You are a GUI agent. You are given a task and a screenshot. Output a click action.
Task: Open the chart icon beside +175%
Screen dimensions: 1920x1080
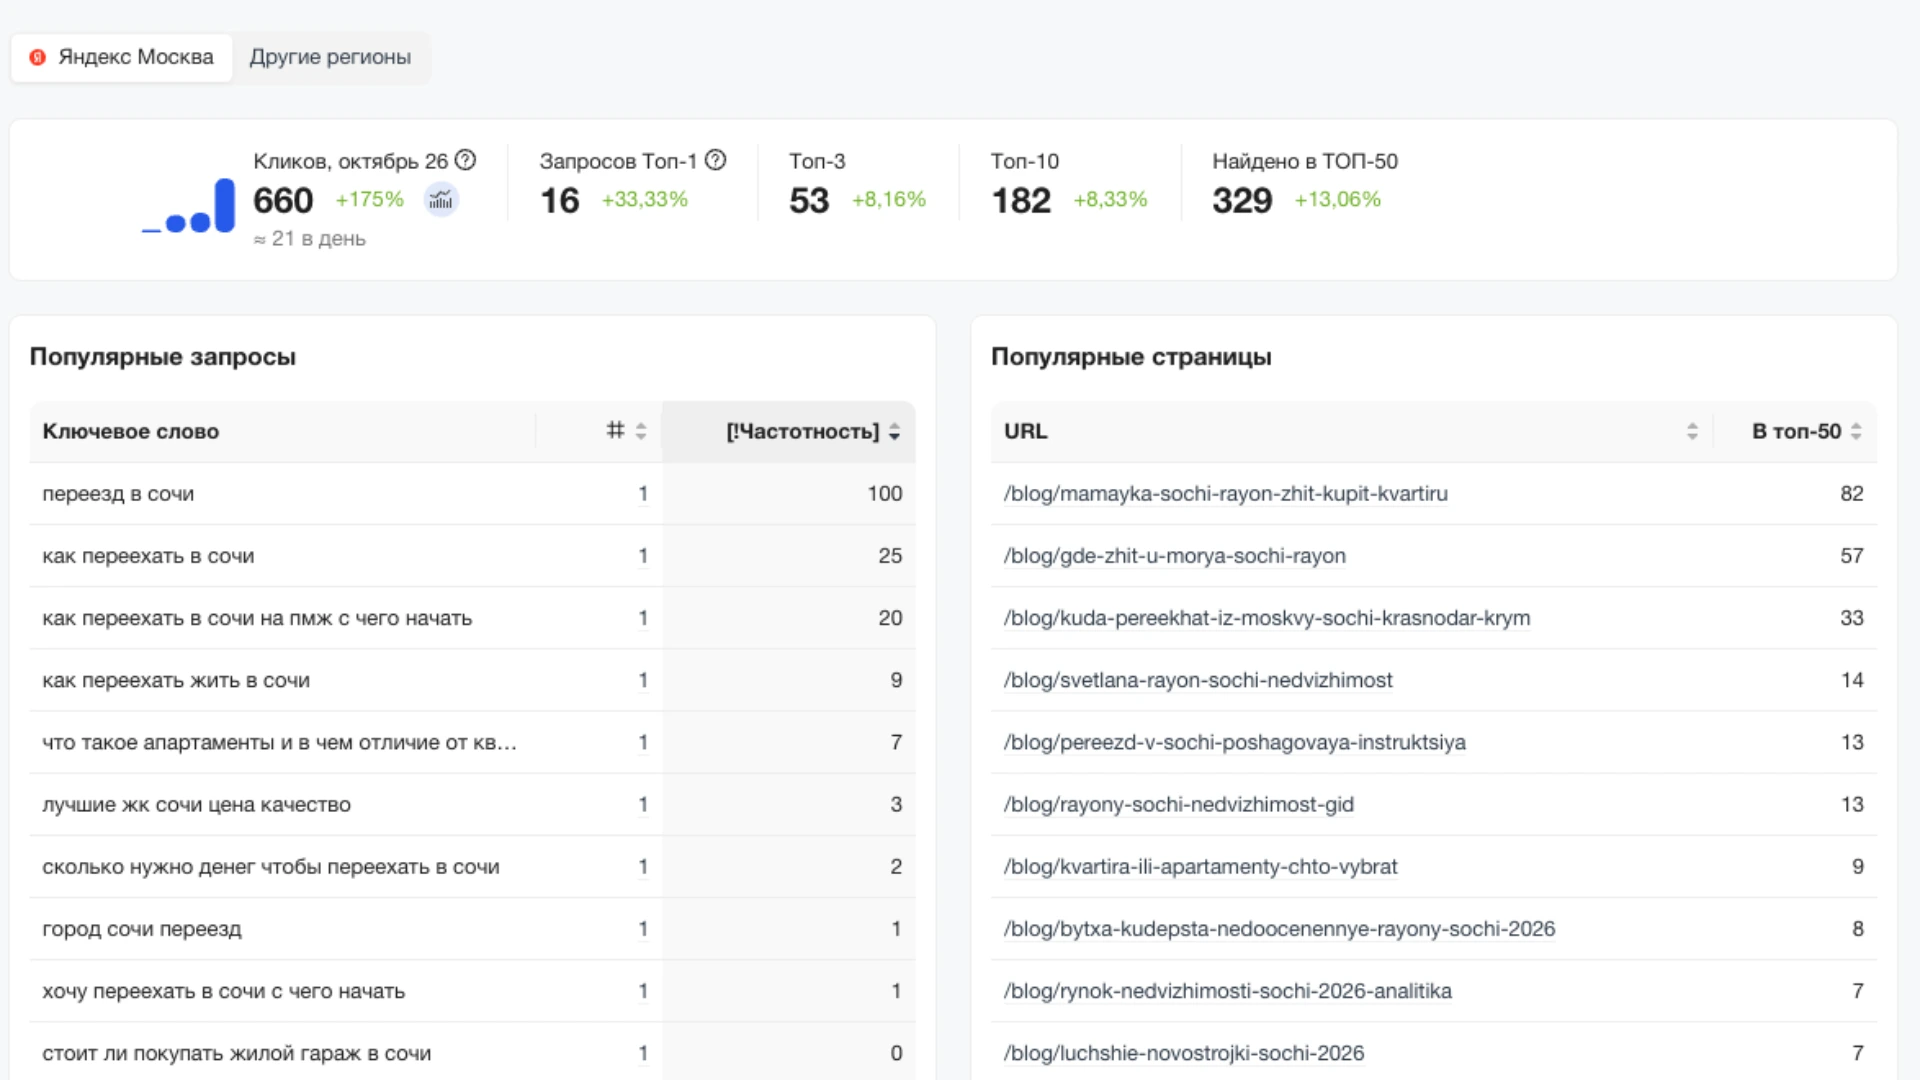(440, 200)
